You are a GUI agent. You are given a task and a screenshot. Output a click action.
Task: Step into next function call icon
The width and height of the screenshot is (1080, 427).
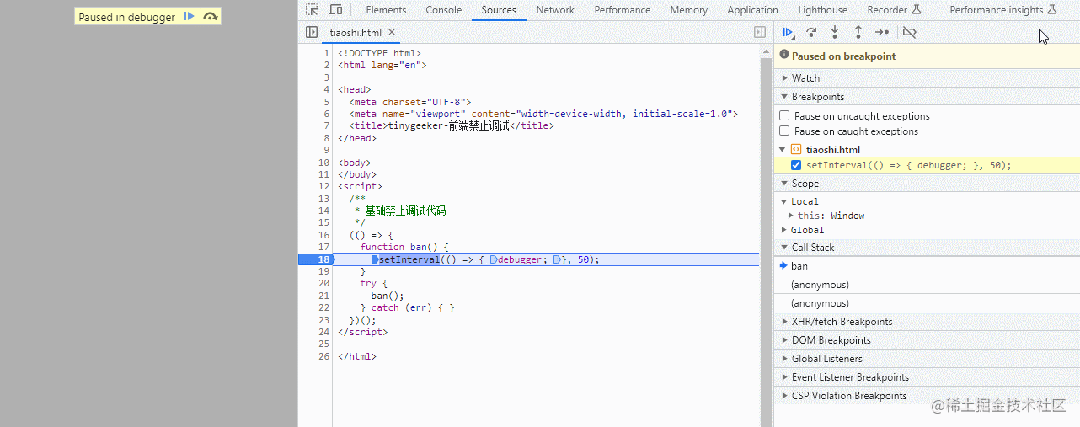coord(835,32)
